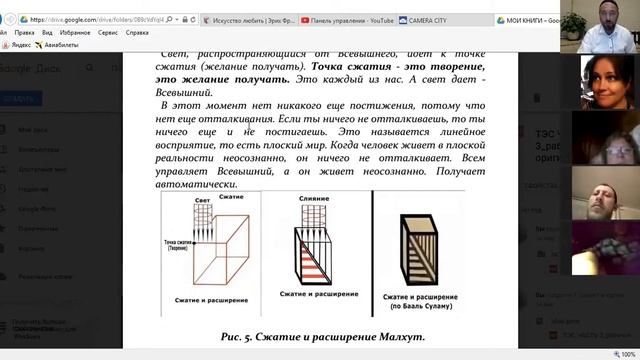Screen dimensions: 640x360
Task: Open the Яндекс favorites bookmark
Action: pos(16,45)
